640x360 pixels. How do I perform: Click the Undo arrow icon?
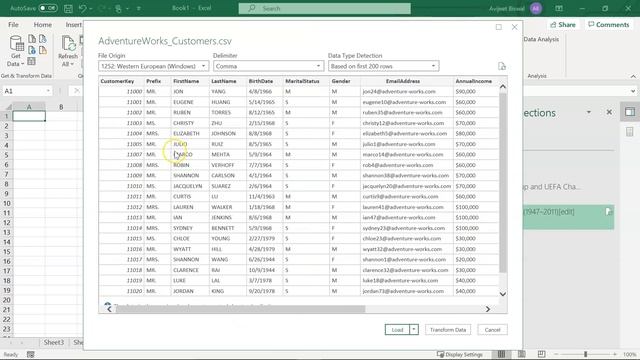82,8
